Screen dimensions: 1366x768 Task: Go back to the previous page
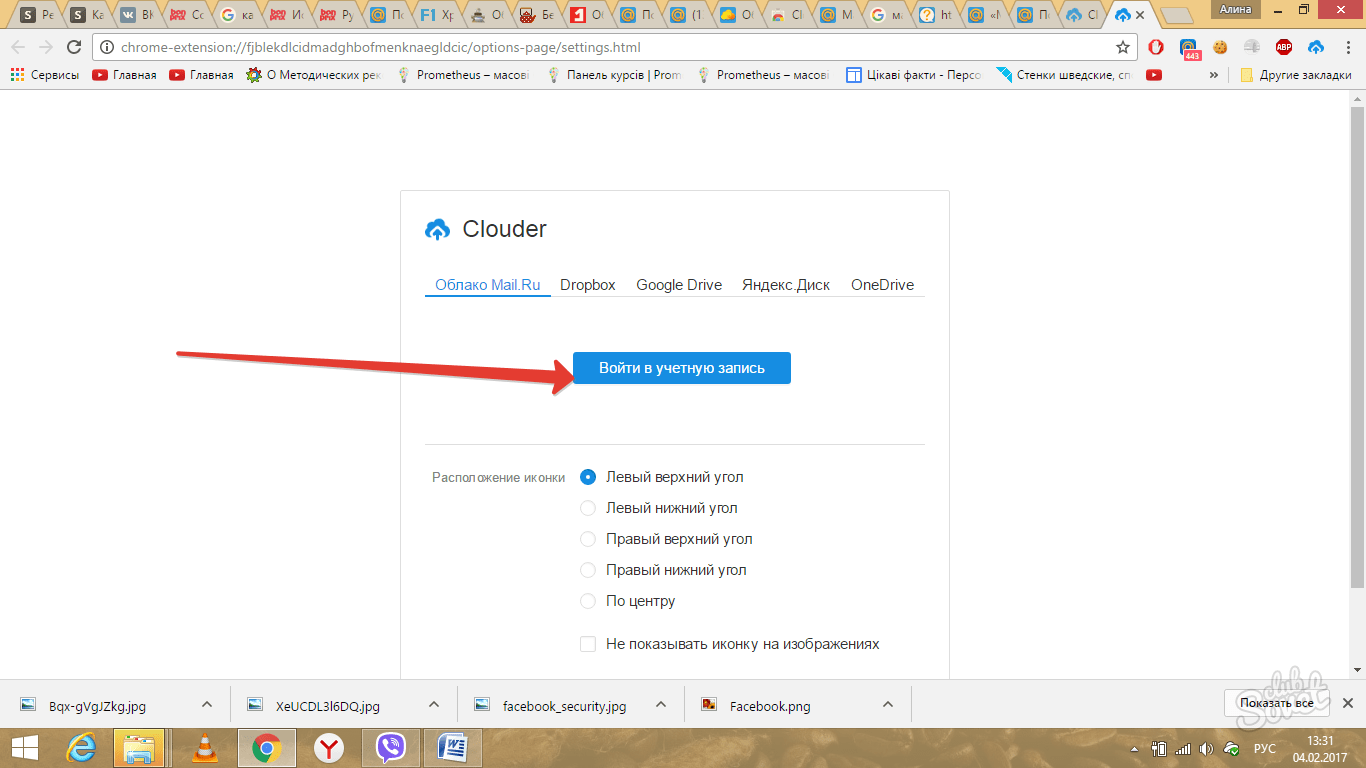18,47
